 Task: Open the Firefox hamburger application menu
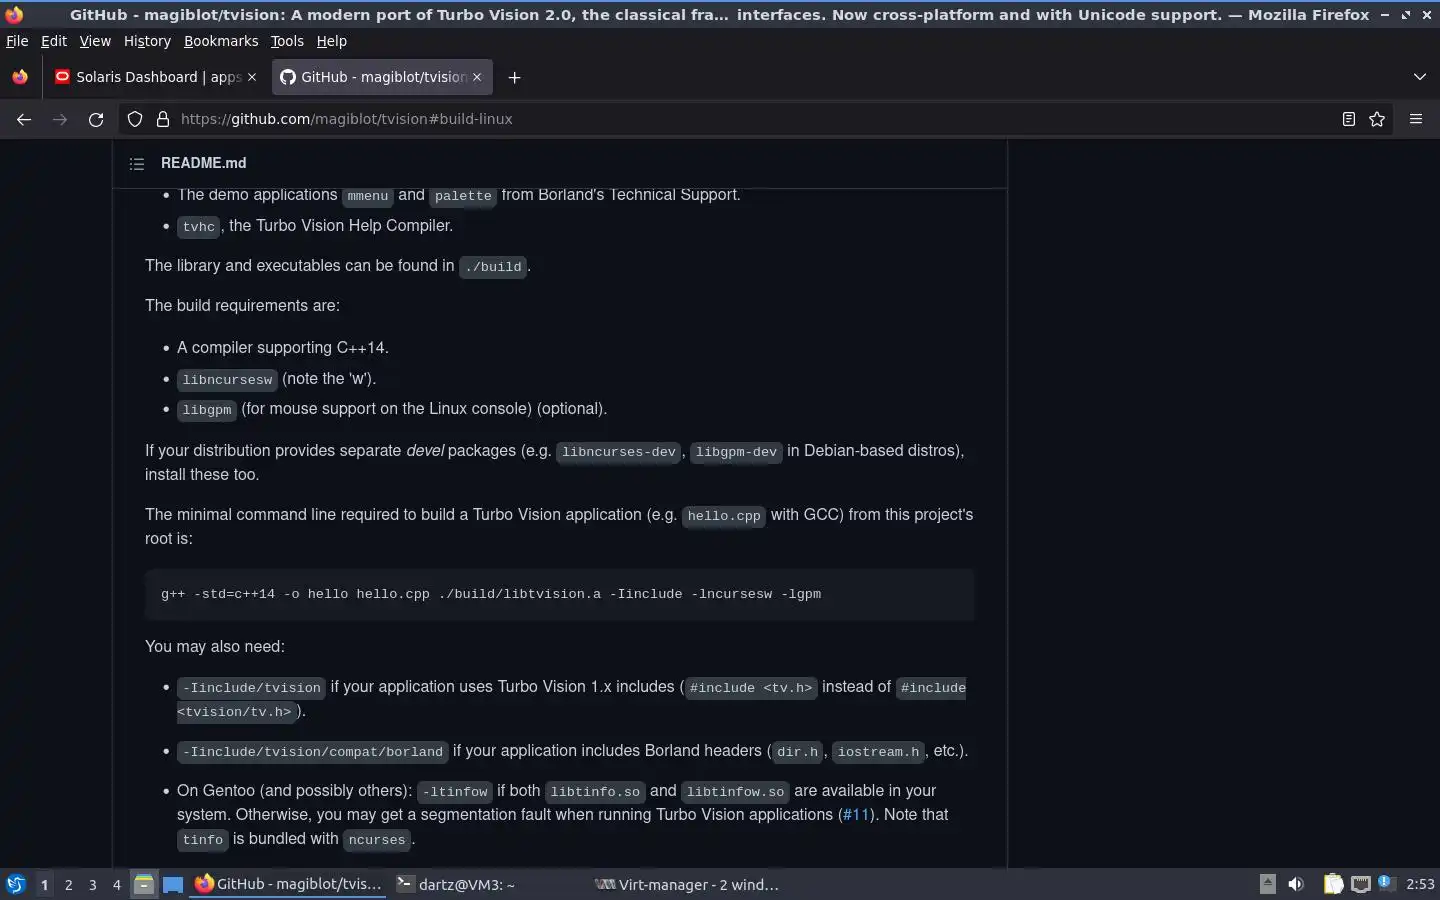1416,119
